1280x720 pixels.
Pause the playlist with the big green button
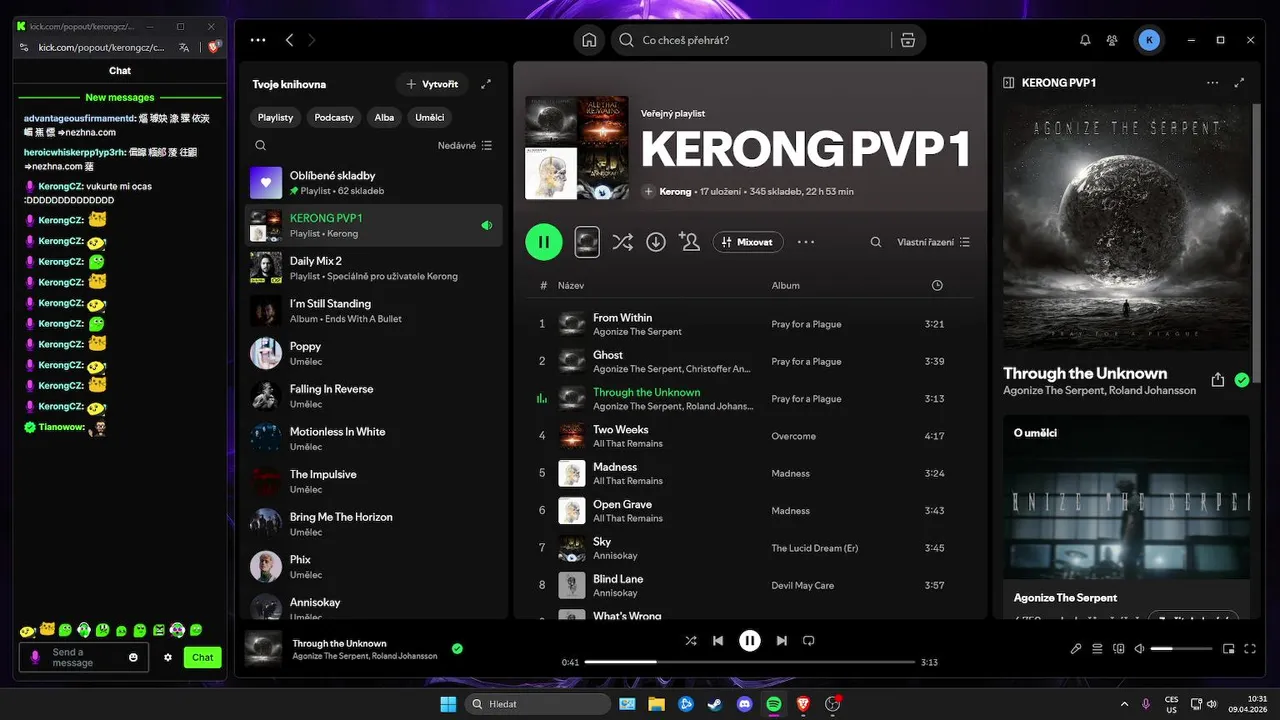coord(544,242)
